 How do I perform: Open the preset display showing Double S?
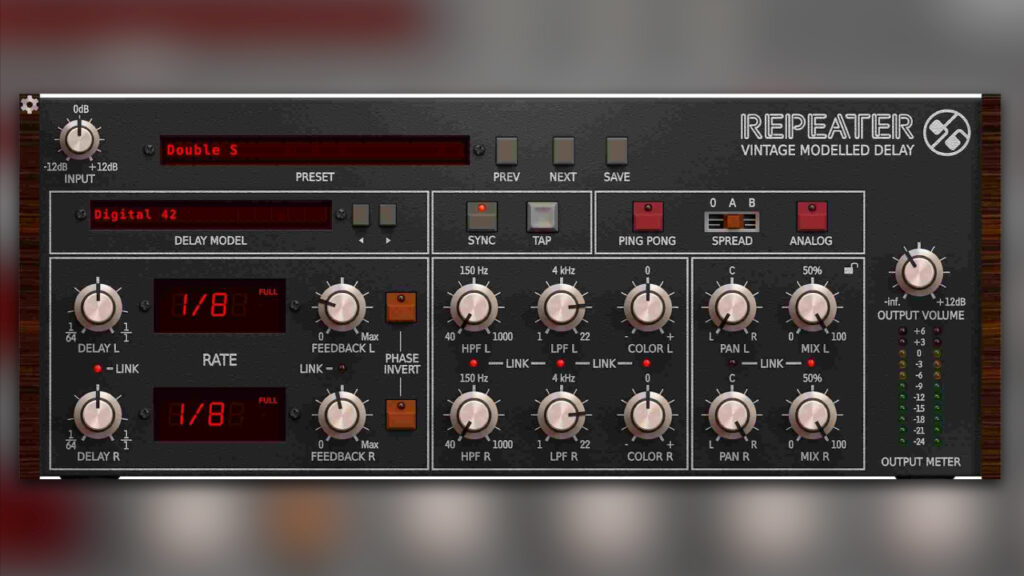point(315,150)
